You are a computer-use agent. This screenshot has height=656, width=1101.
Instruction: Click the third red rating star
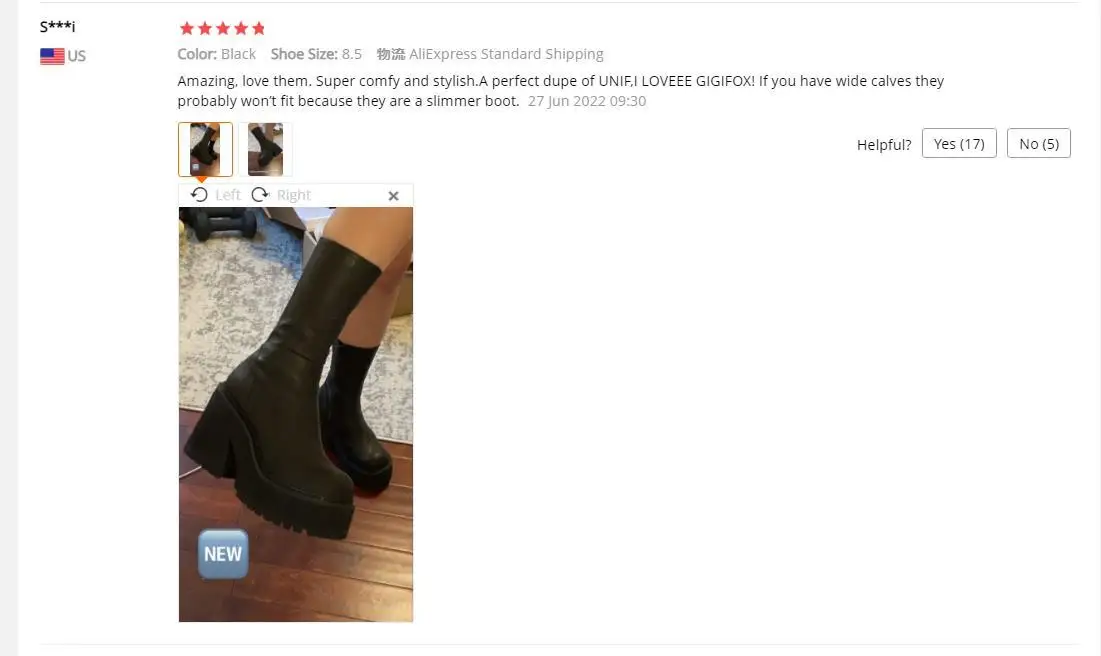(223, 28)
